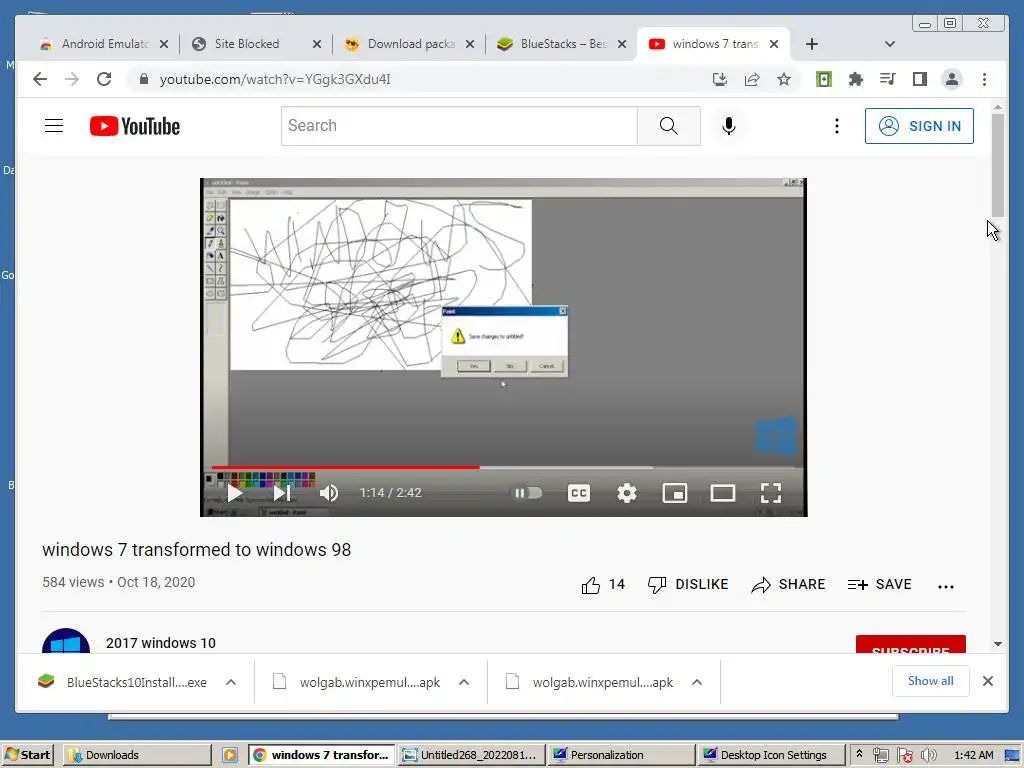
Task: Close the downloads bar
Action: click(987, 681)
